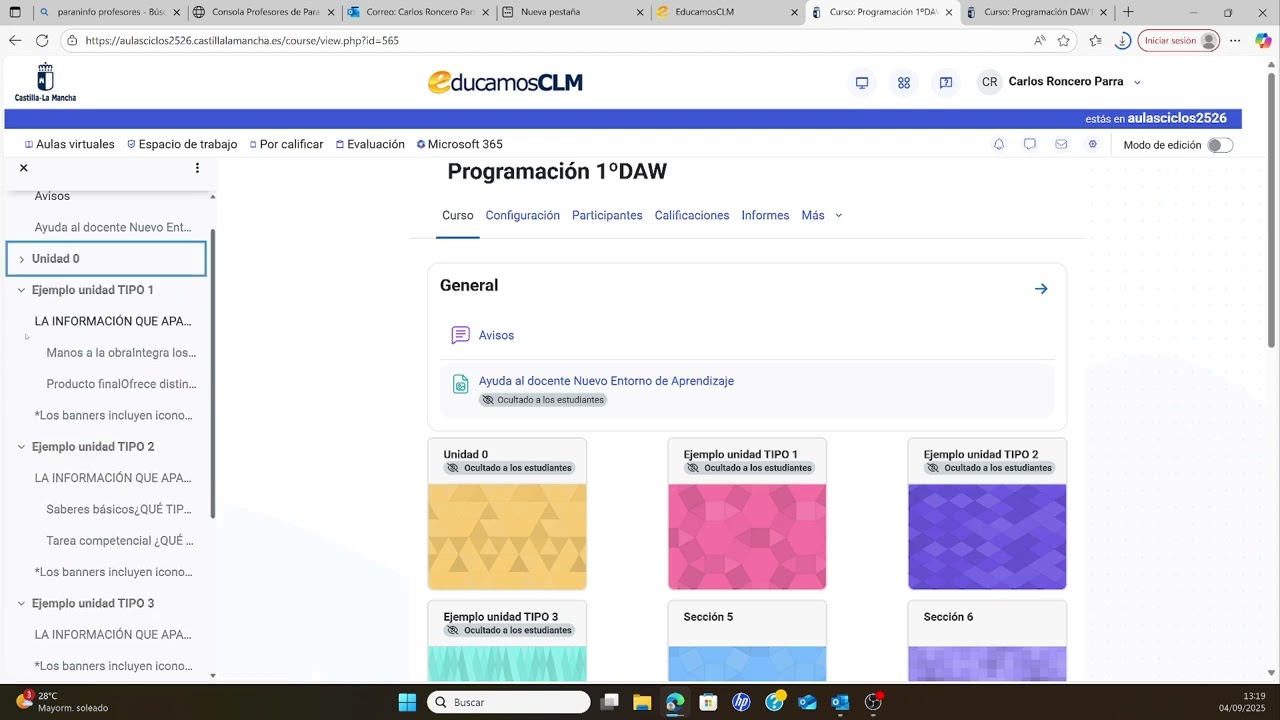Open the HP app in taskbar
This screenshot has width=1280, height=720.
741,702
